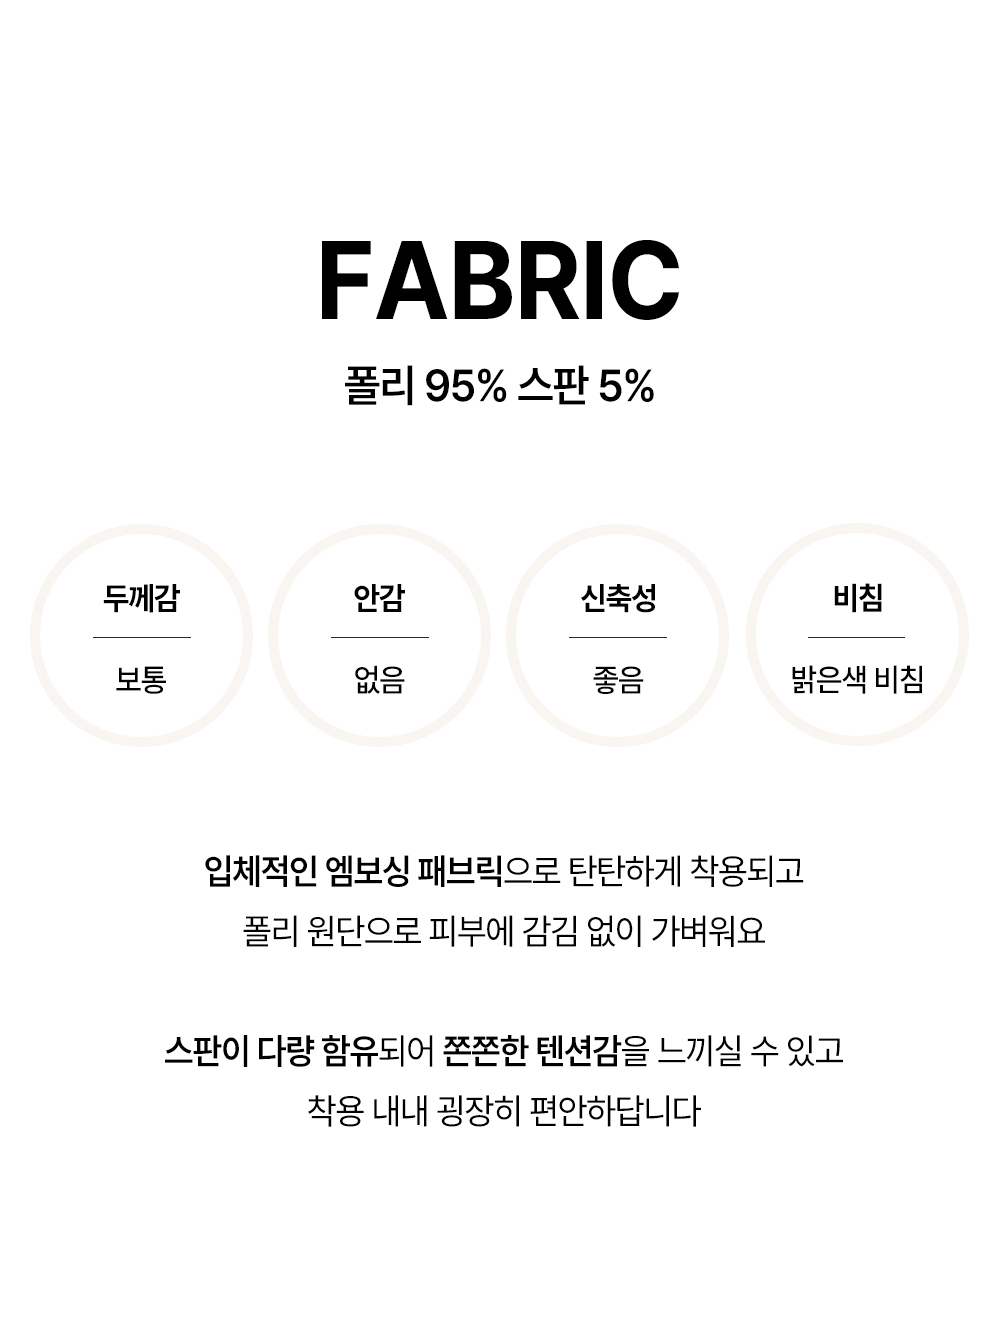
Task: Select the 밝은색 비침 value text
Action: pos(857,680)
